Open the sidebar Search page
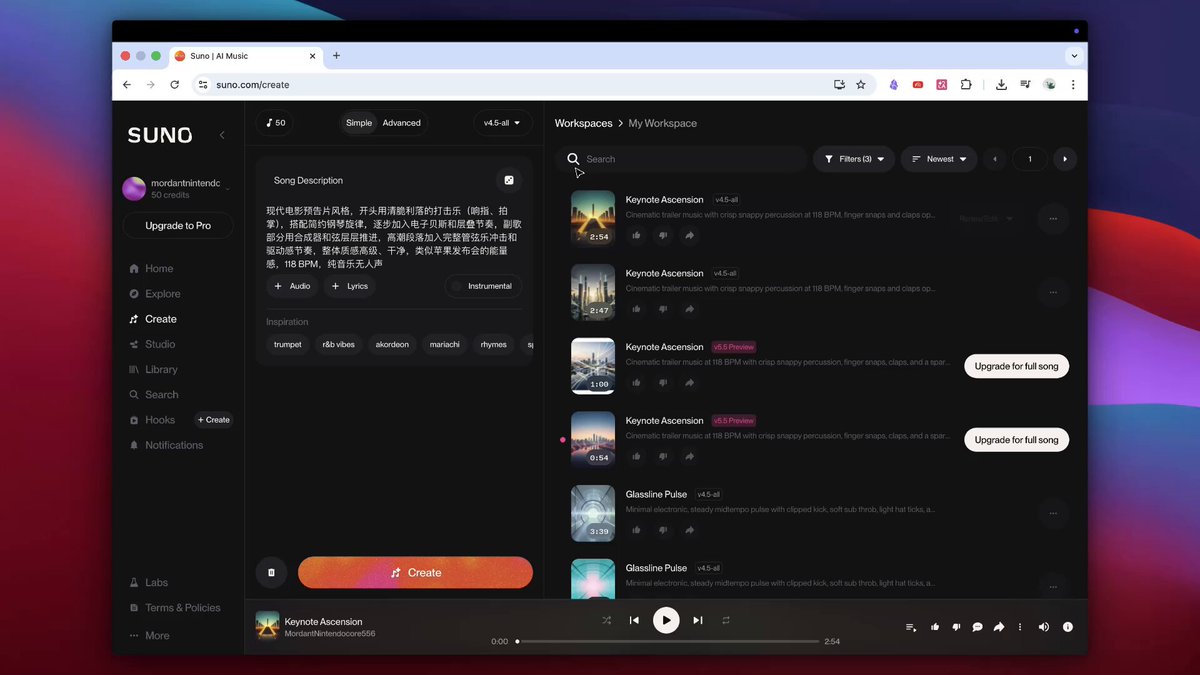Image resolution: width=1200 pixels, height=675 pixels. point(153,395)
